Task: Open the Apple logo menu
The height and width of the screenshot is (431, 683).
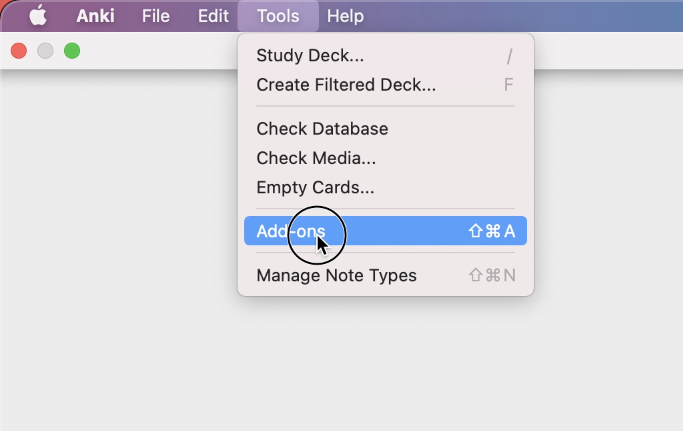Action: click(38, 16)
